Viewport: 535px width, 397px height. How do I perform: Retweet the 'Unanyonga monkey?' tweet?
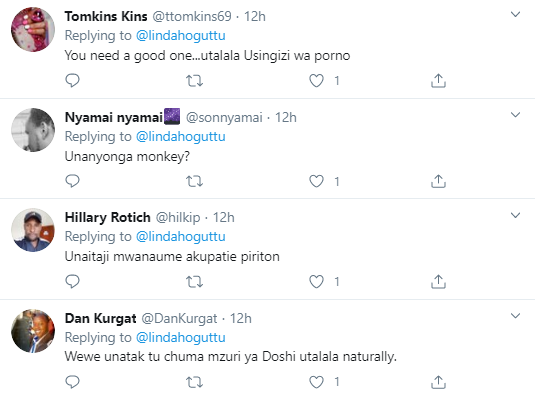pyautogui.click(x=194, y=181)
